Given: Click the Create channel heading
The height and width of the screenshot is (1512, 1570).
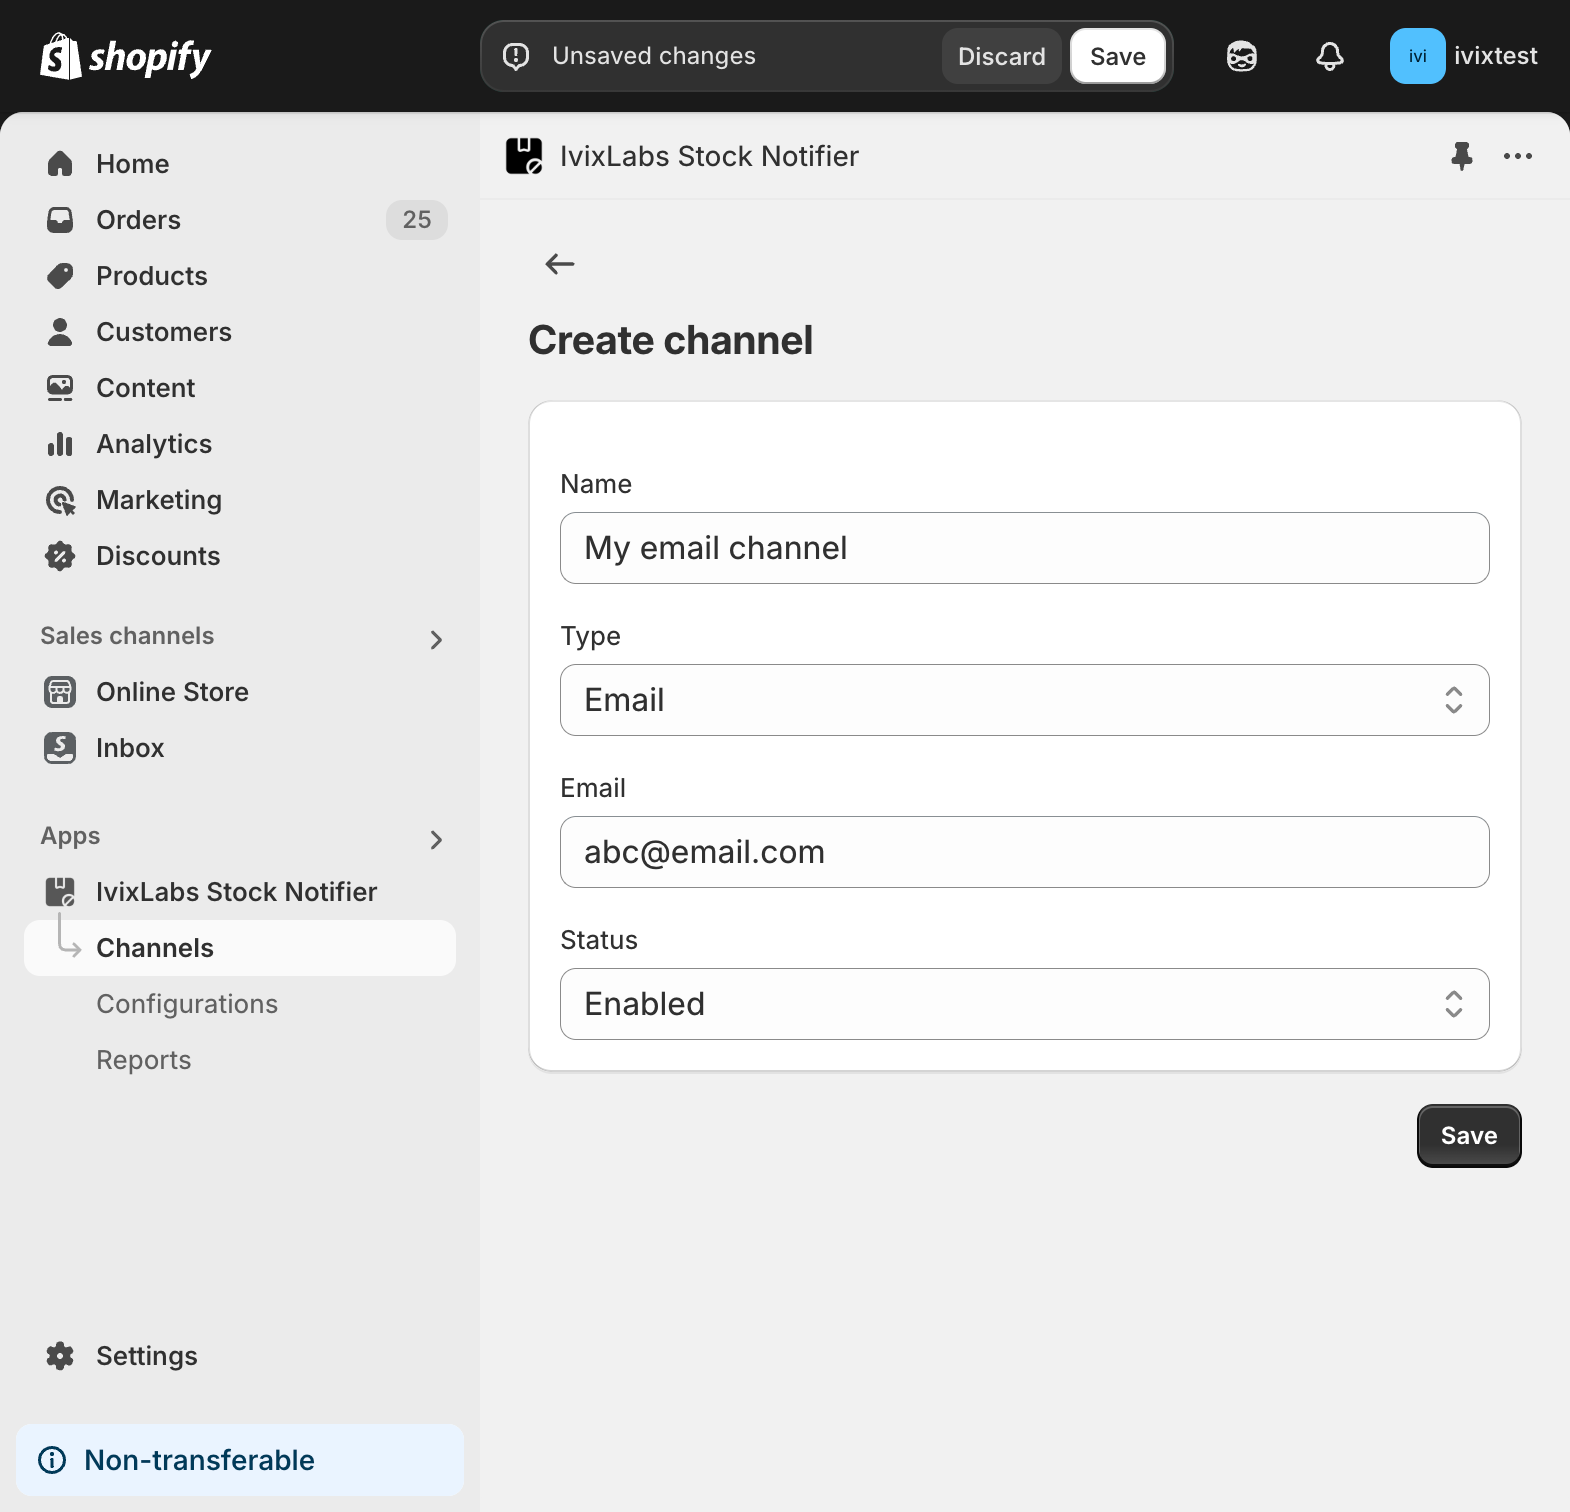Looking at the screenshot, I should 670,340.
